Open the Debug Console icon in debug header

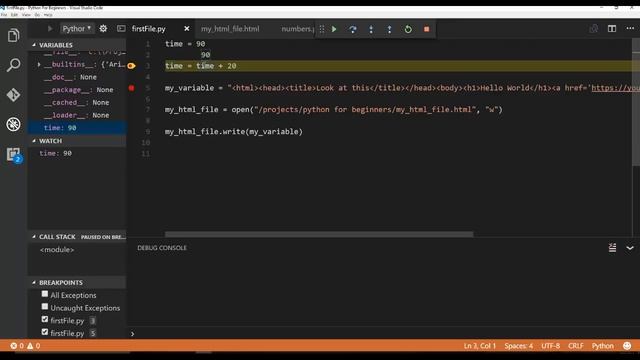pos(121,29)
